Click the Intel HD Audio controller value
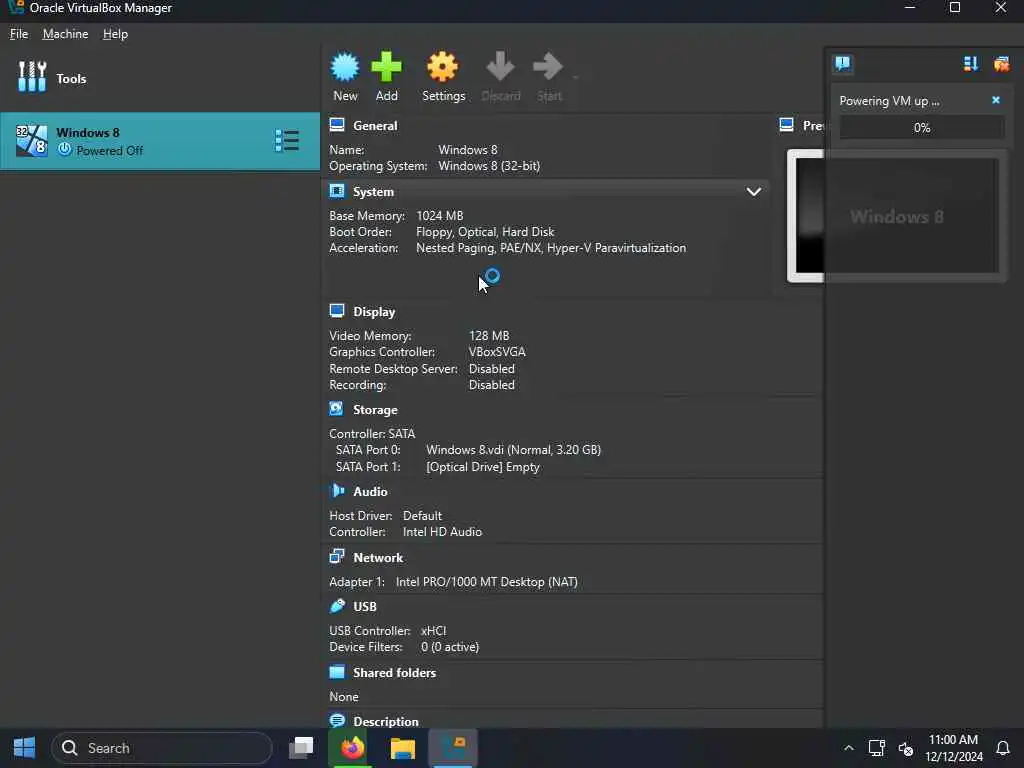Viewport: 1024px width, 768px height. (x=442, y=532)
